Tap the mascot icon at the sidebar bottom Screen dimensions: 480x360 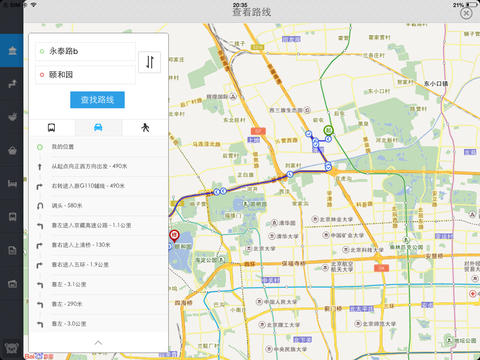12,348
